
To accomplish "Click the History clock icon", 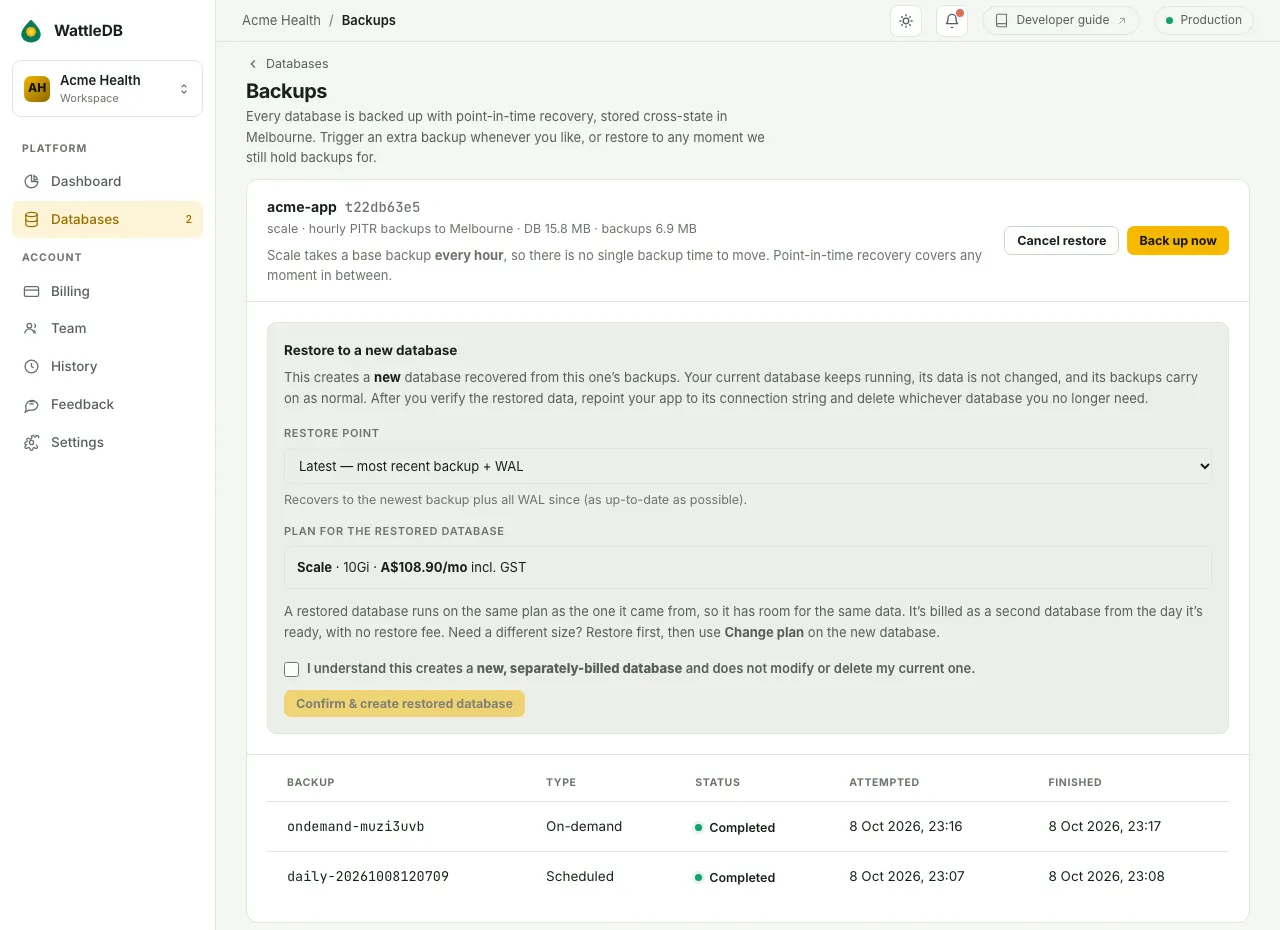I will coord(32,366).
